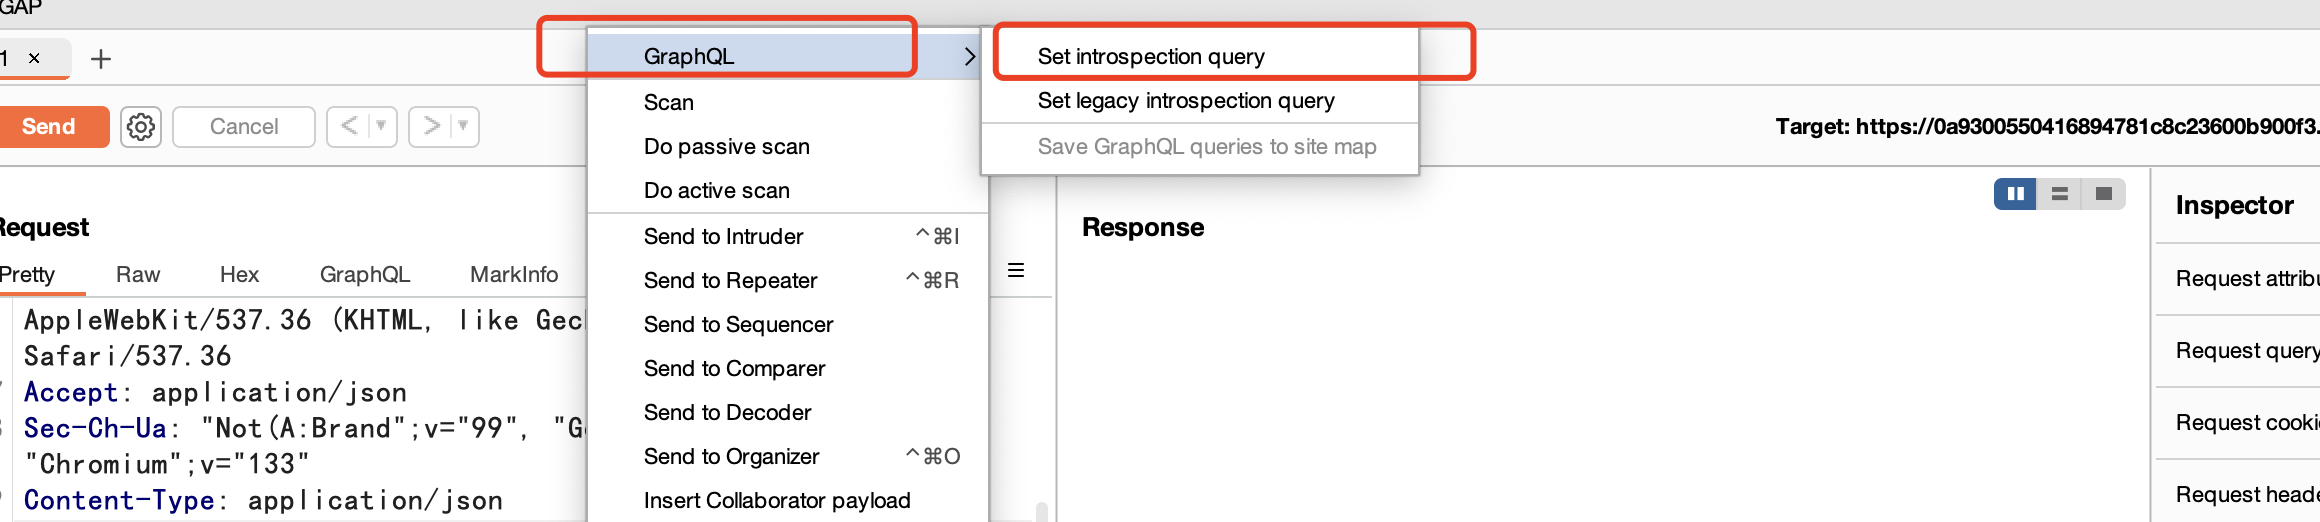Open the back history dropdown arrow
Viewport: 2320px width, 522px height.
click(x=381, y=126)
